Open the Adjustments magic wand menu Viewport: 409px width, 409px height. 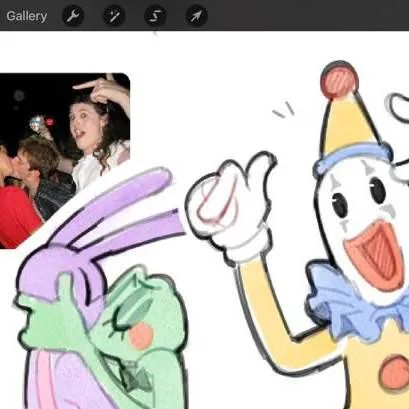114,16
